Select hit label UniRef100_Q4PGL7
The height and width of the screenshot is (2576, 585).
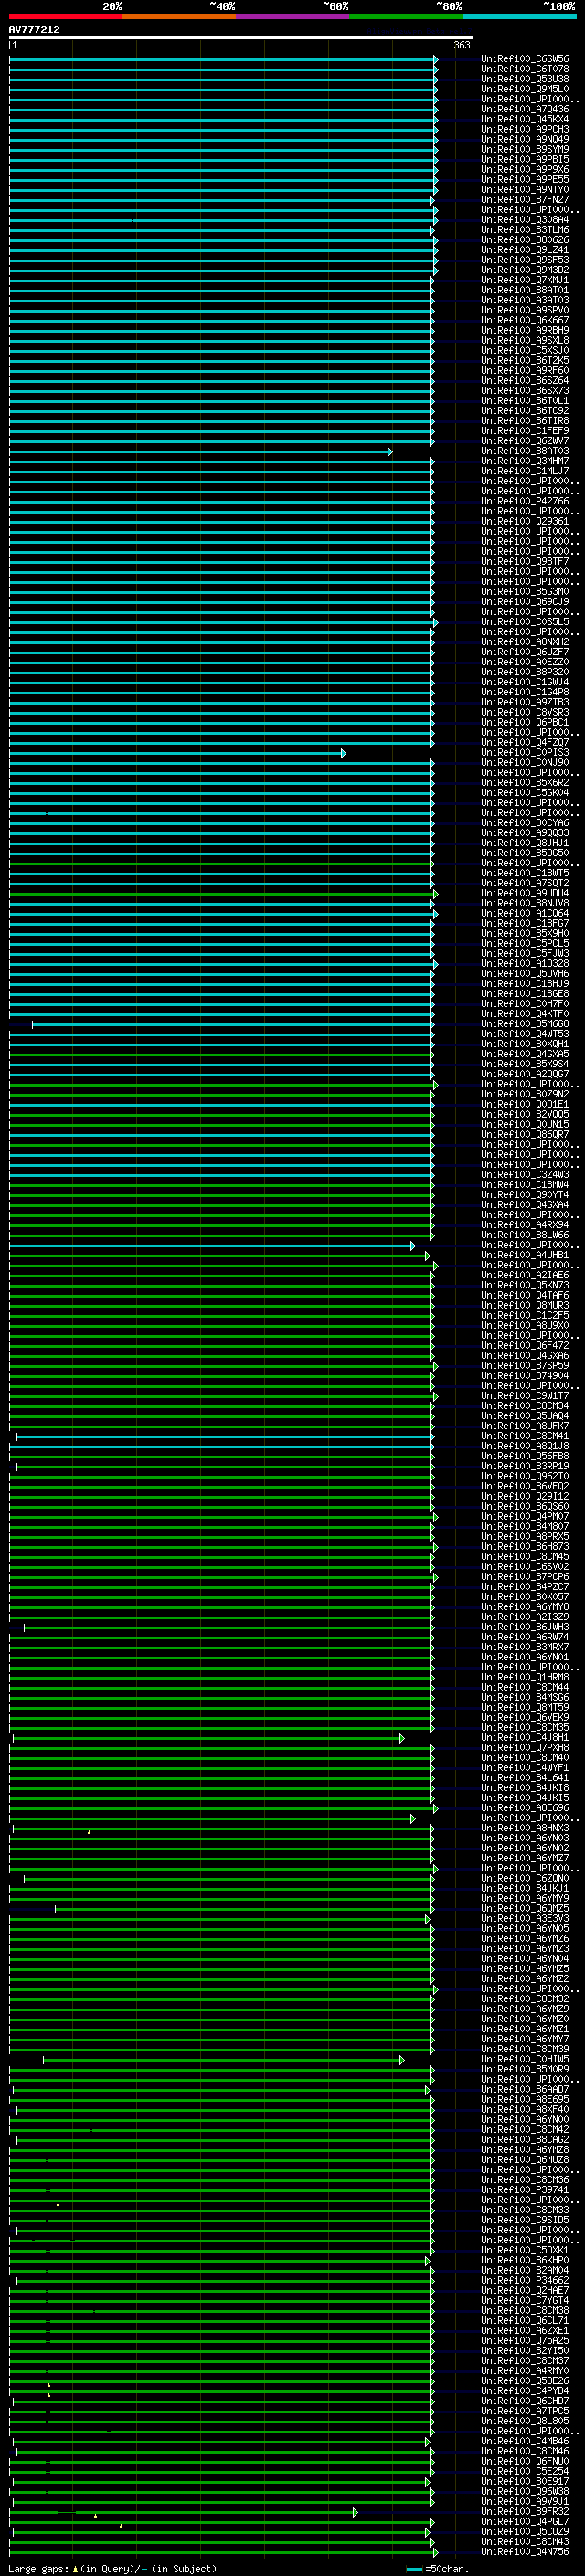pos(525,2521)
